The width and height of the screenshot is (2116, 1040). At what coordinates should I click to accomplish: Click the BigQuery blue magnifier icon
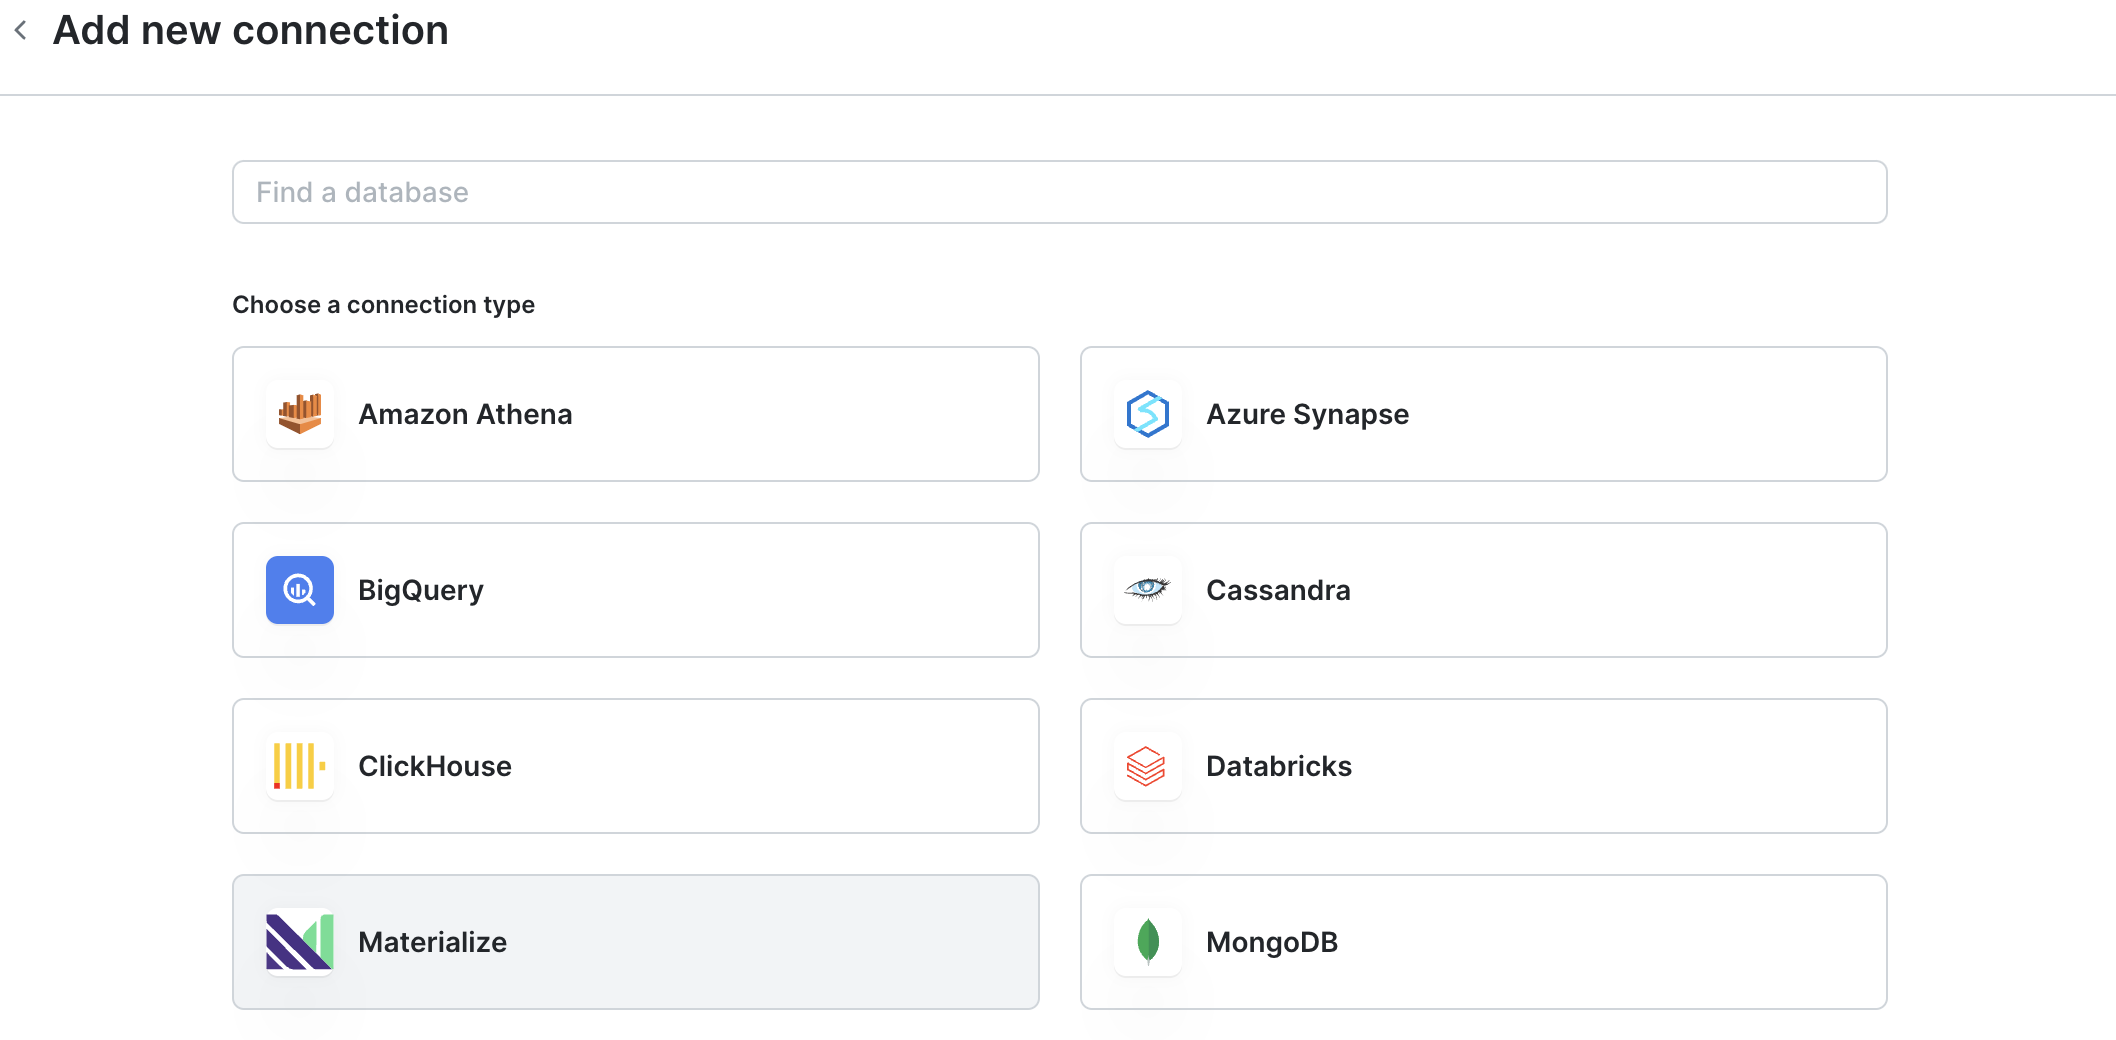(x=300, y=590)
